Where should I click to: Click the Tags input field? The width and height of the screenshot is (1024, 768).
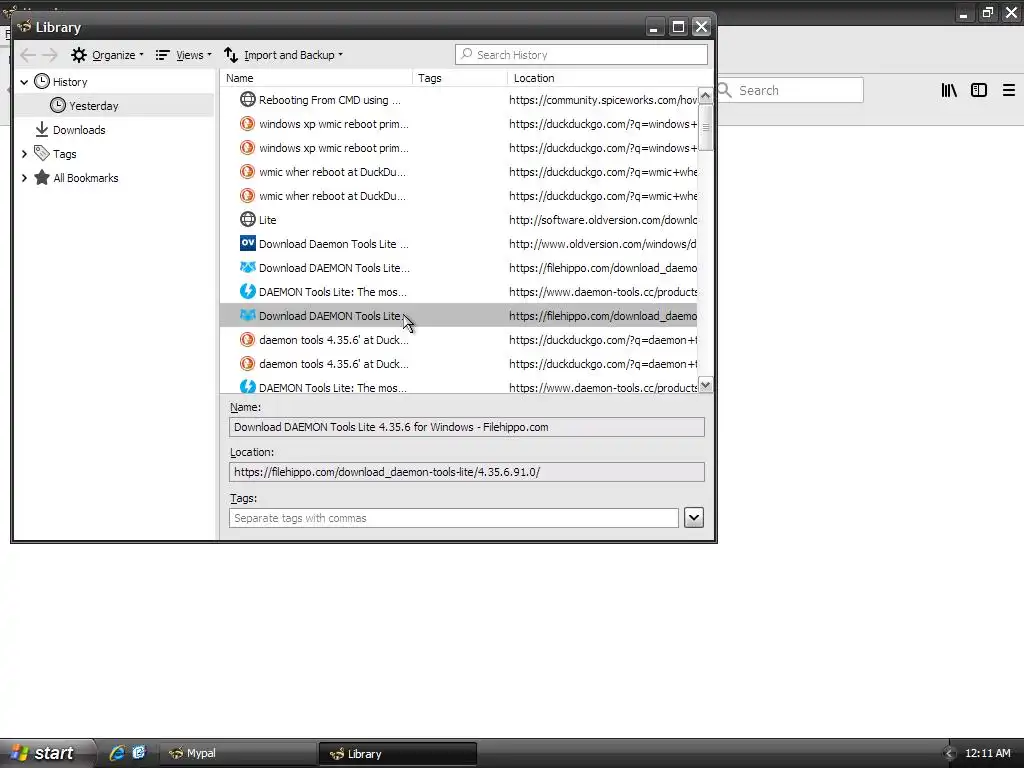click(x=454, y=518)
